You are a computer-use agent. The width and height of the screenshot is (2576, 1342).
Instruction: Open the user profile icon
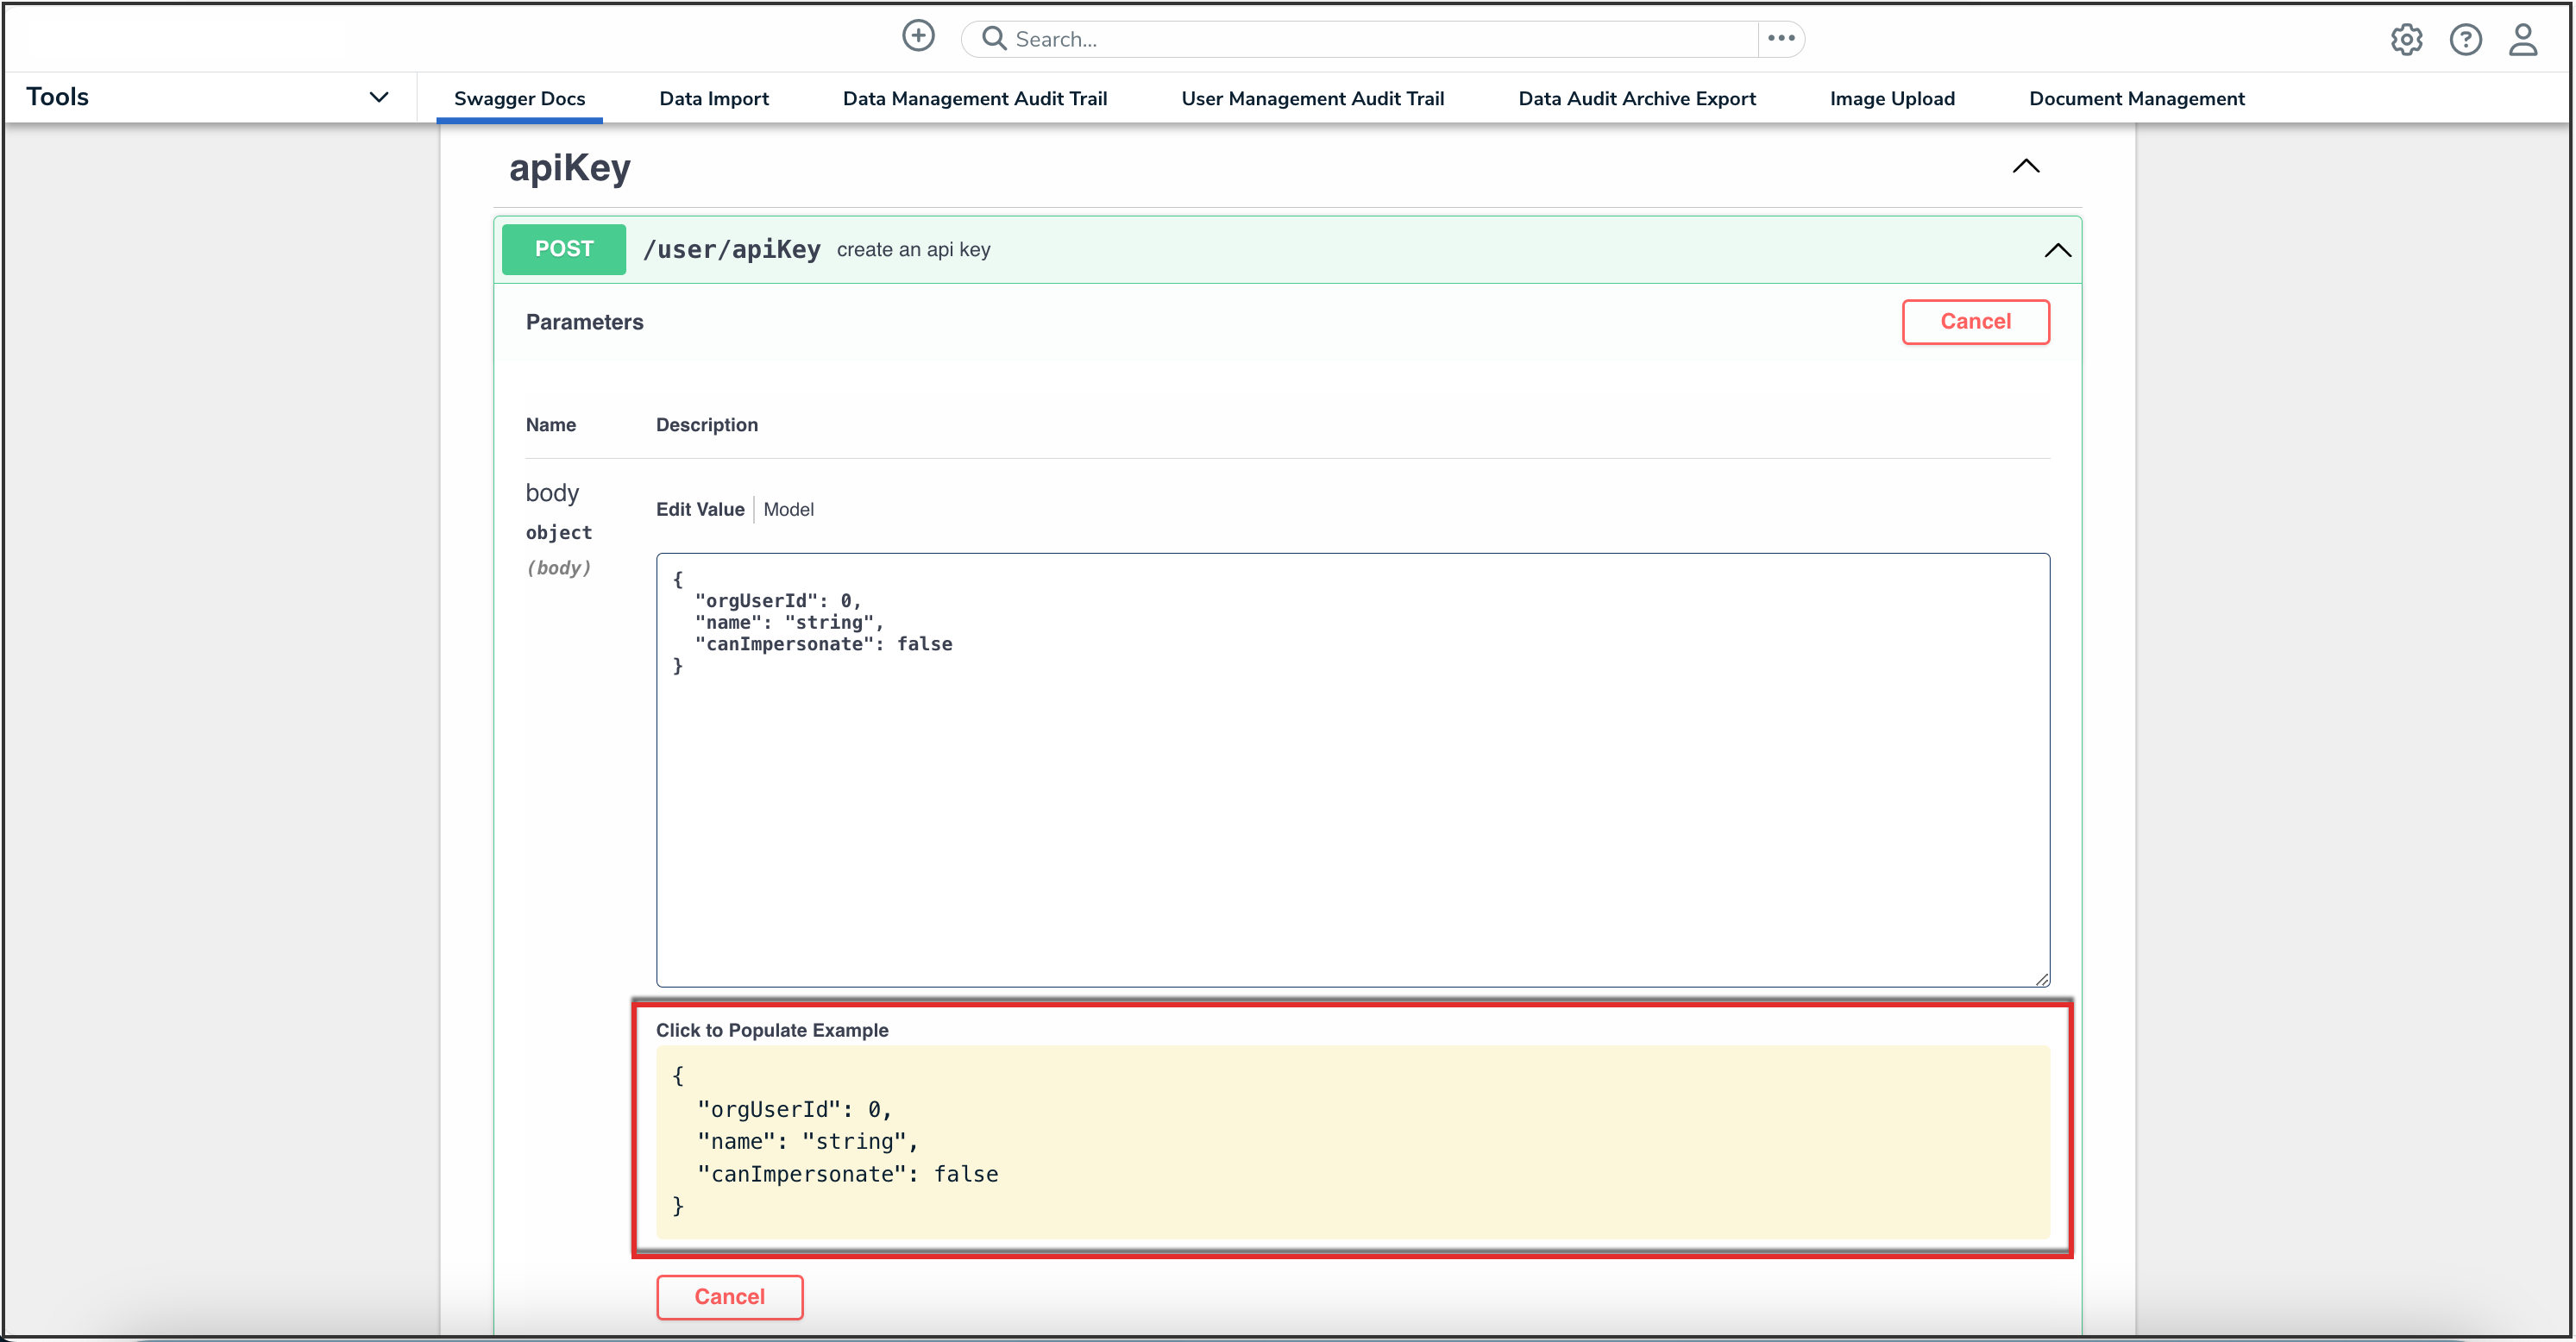click(x=2522, y=40)
